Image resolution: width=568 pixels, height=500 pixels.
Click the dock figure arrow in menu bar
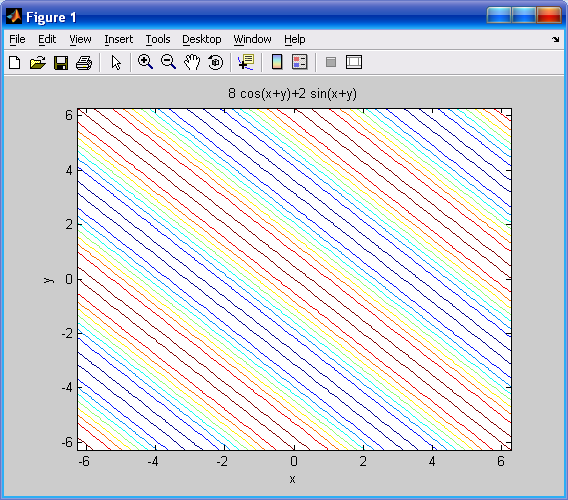point(555,39)
